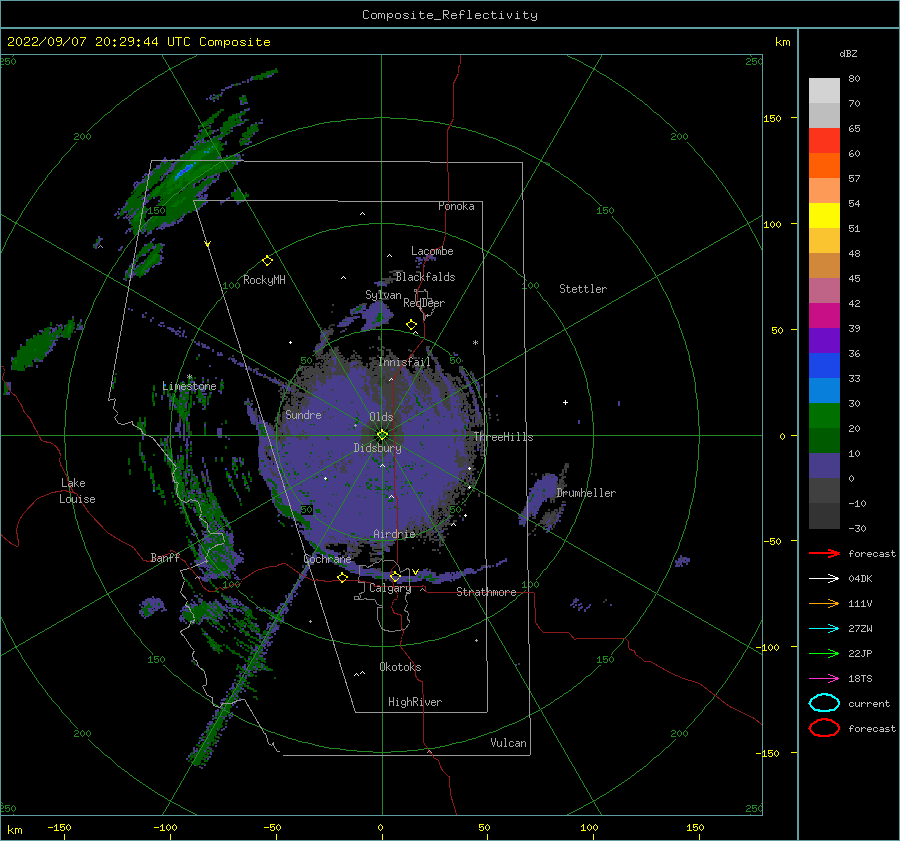Click the Lake Louise label
Screen dimensions: 900x841
point(77,491)
